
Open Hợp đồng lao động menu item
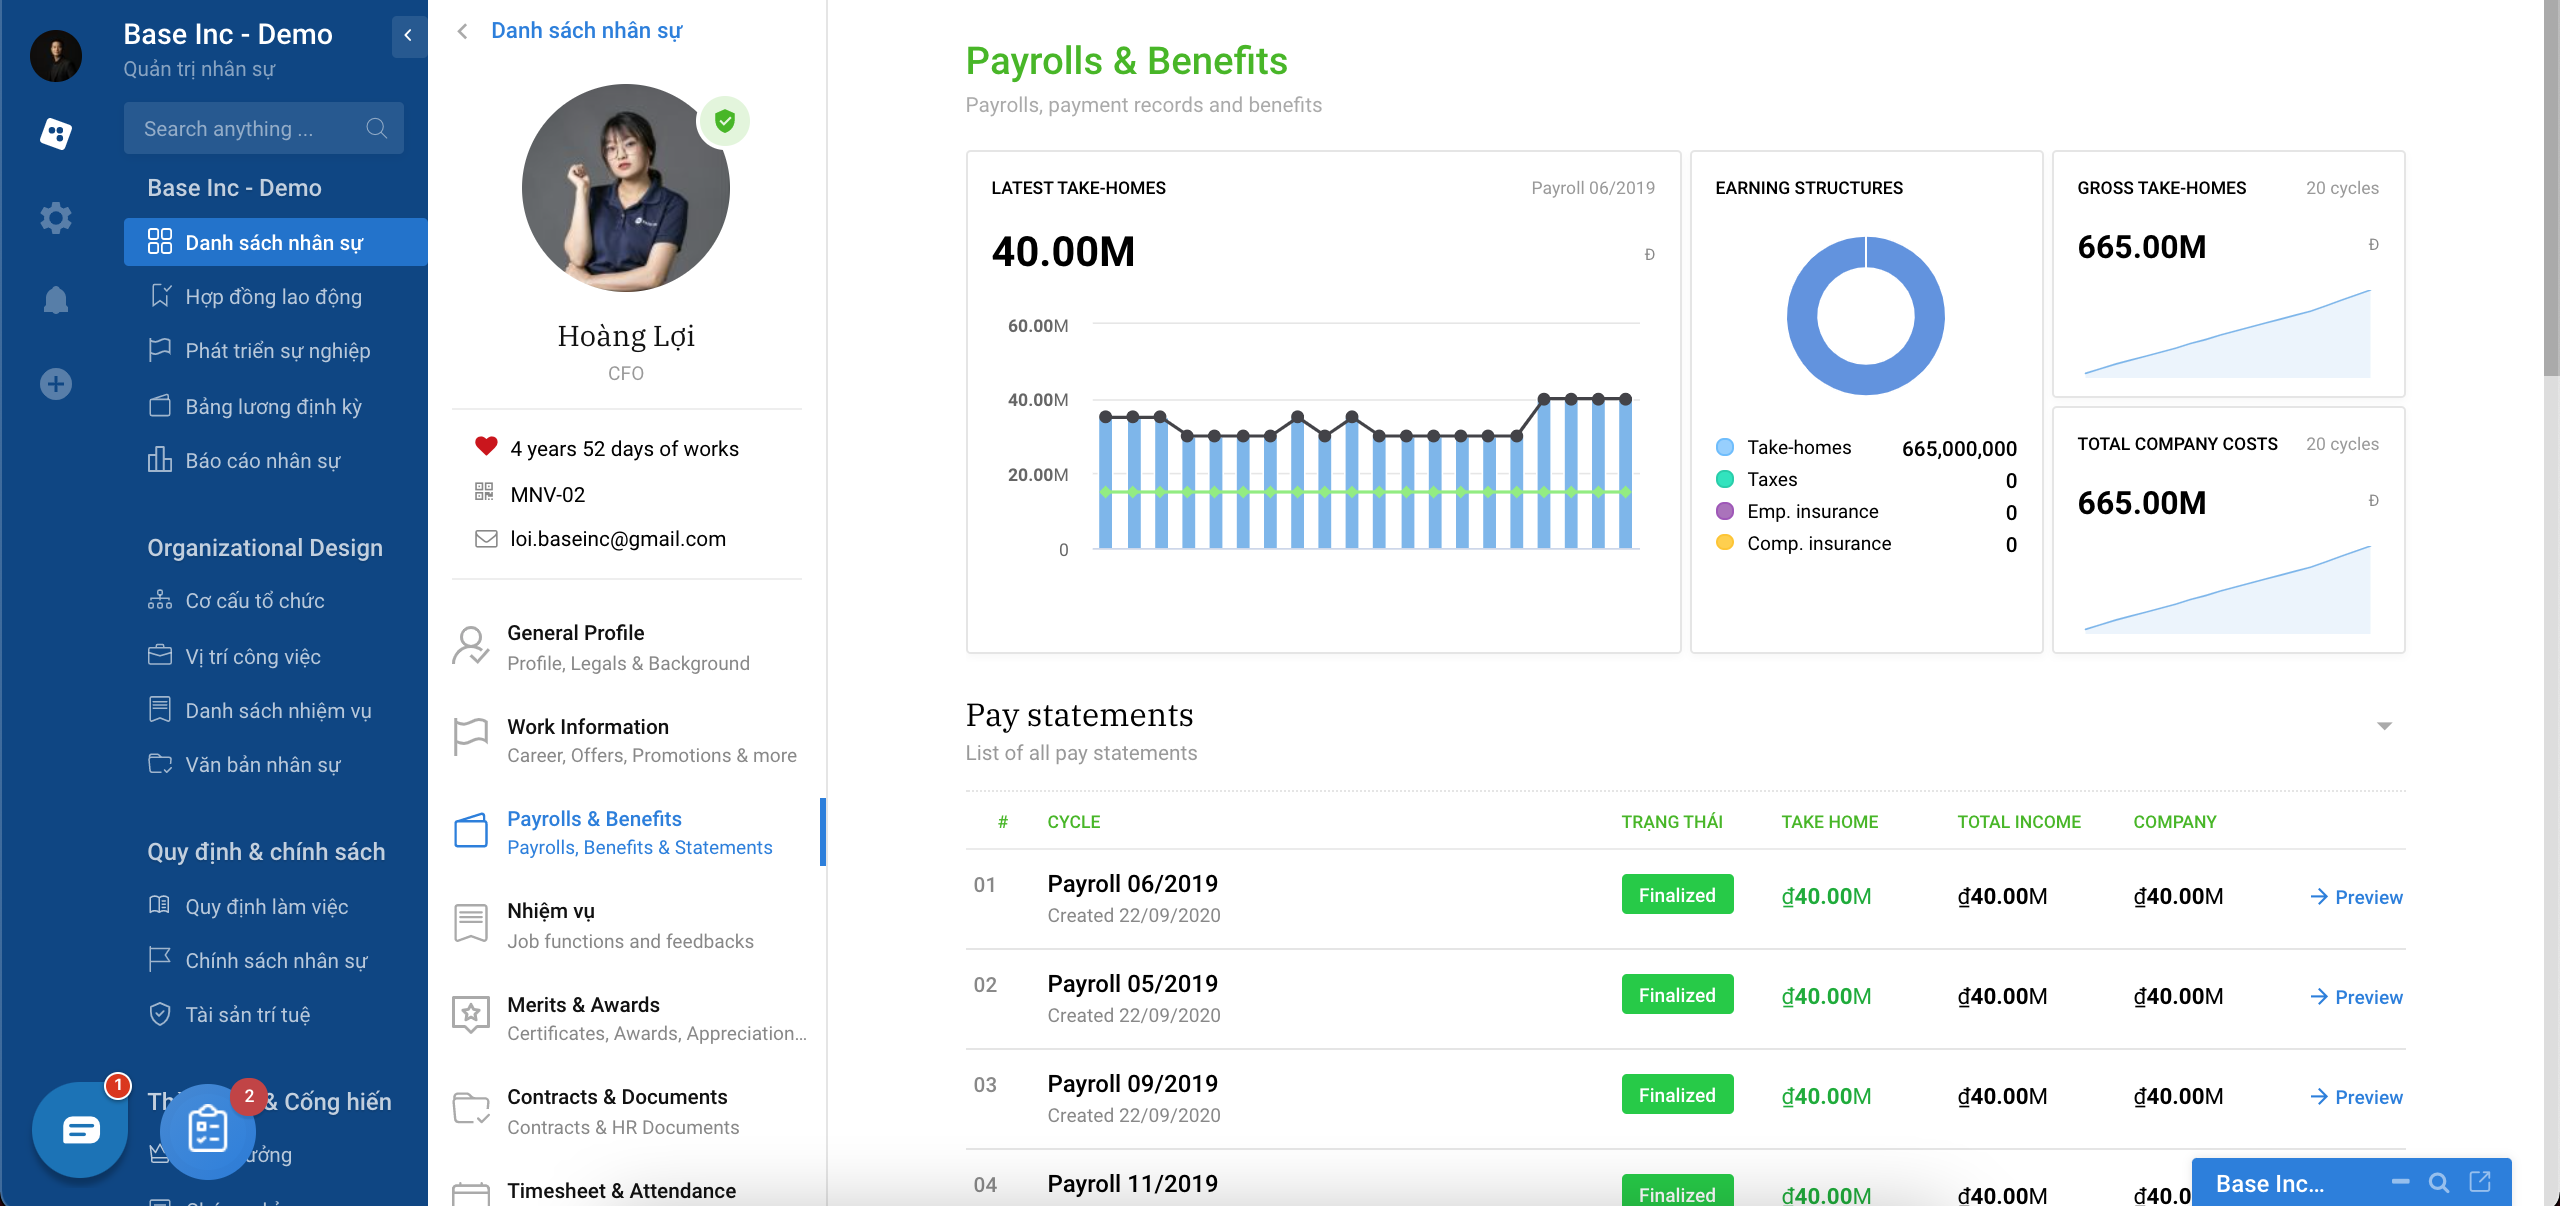(x=273, y=297)
